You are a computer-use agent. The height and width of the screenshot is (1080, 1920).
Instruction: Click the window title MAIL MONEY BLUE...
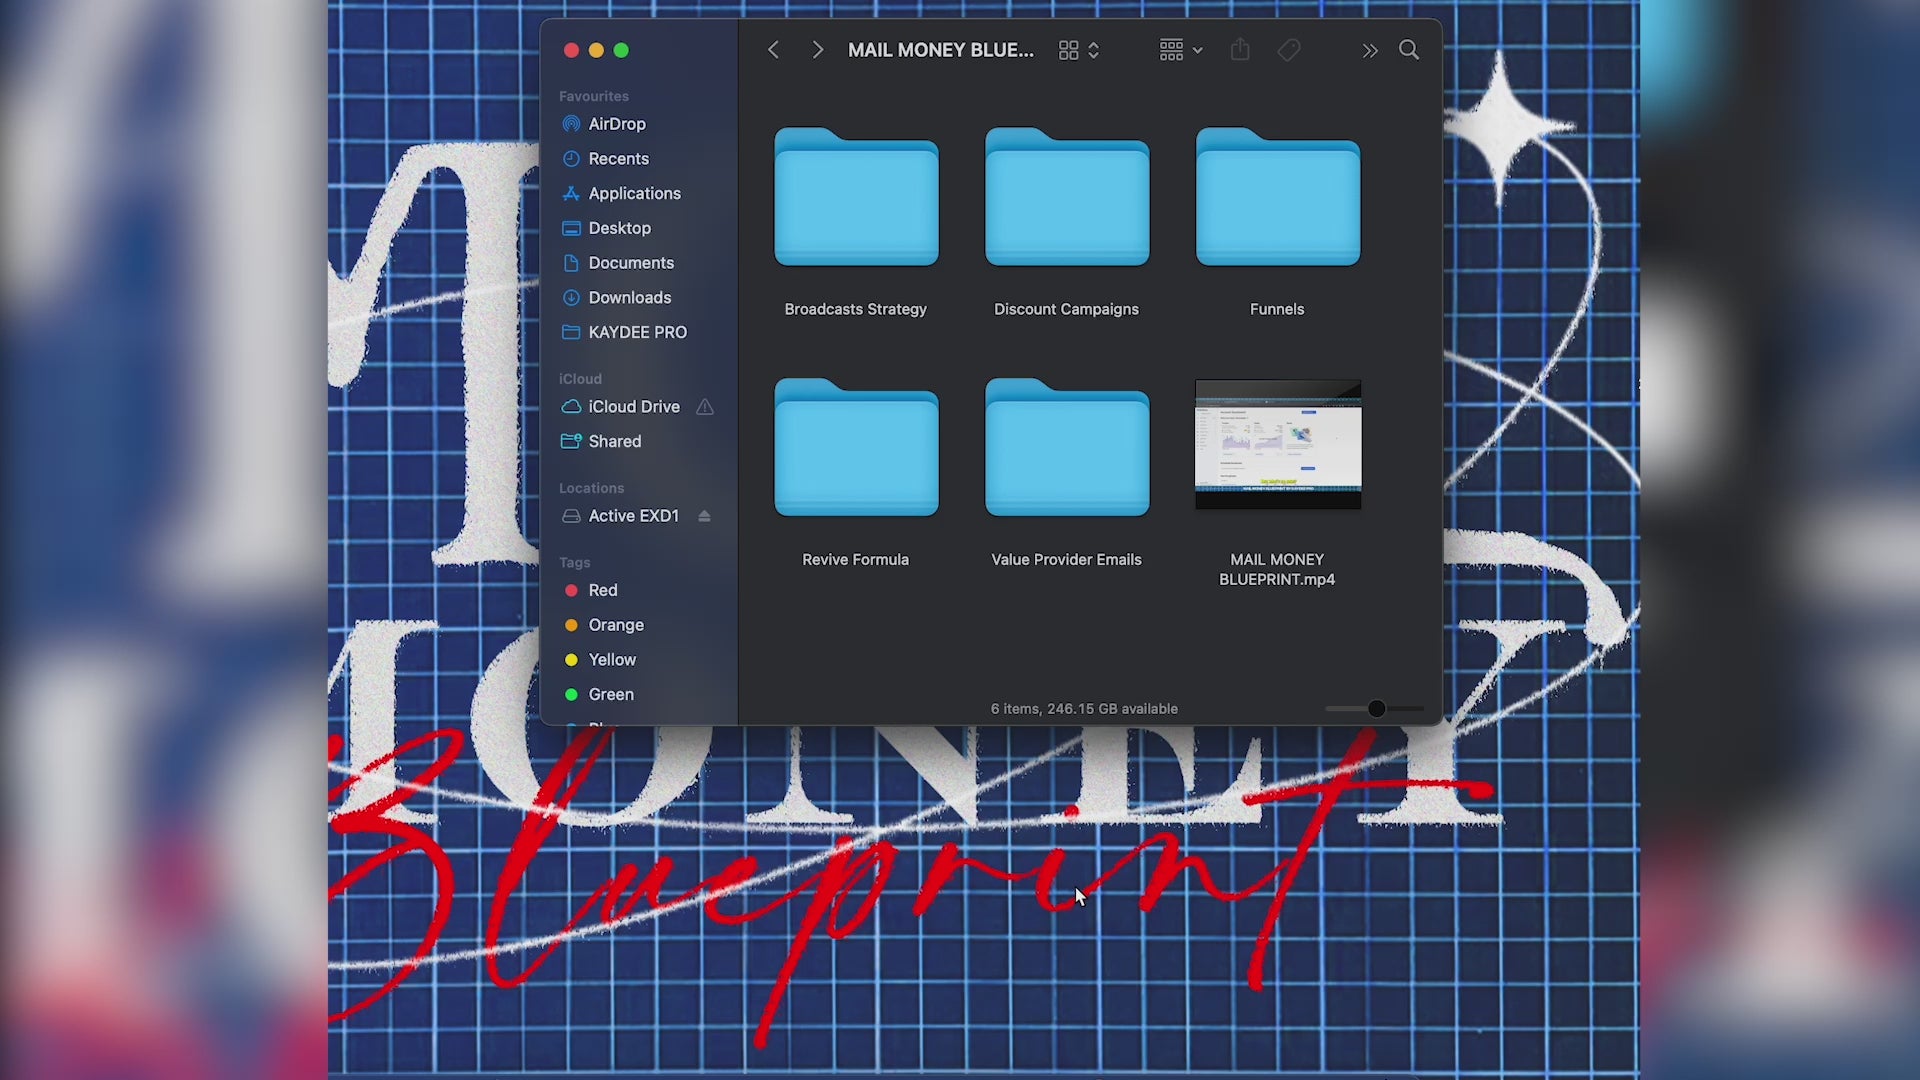[941, 50]
